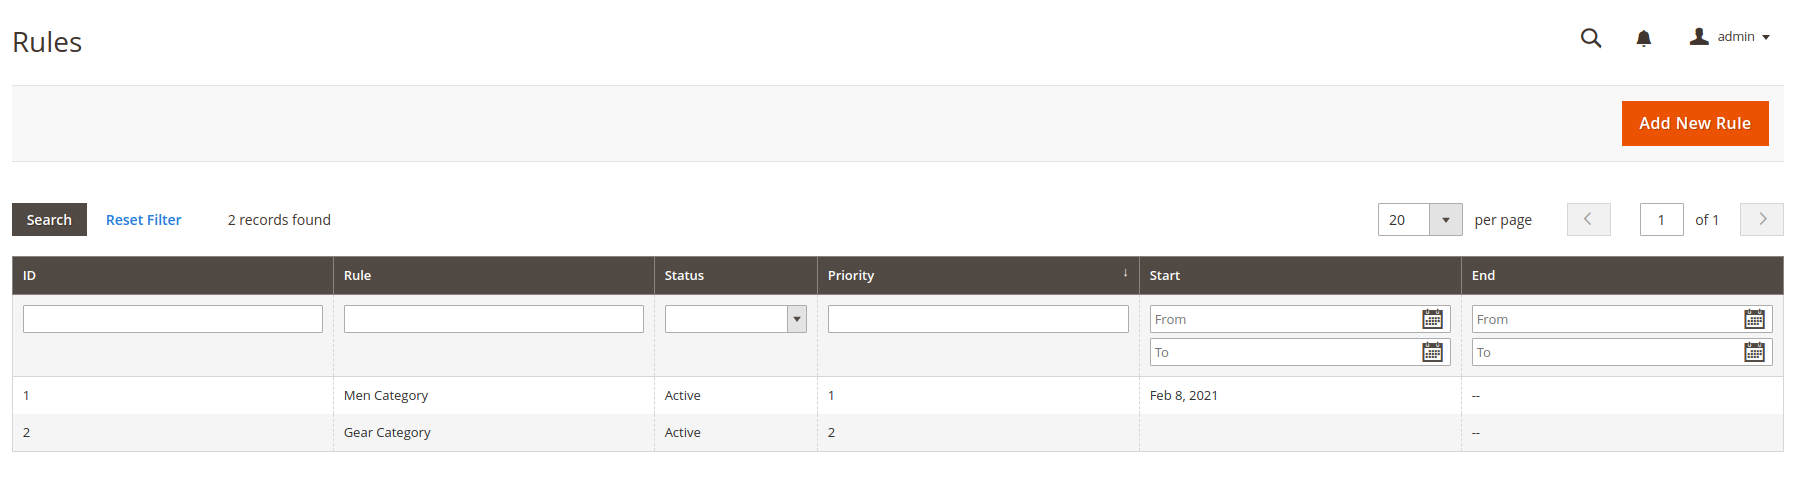Click the current page number field
The height and width of the screenshot is (479, 1802).
point(1661,220)
